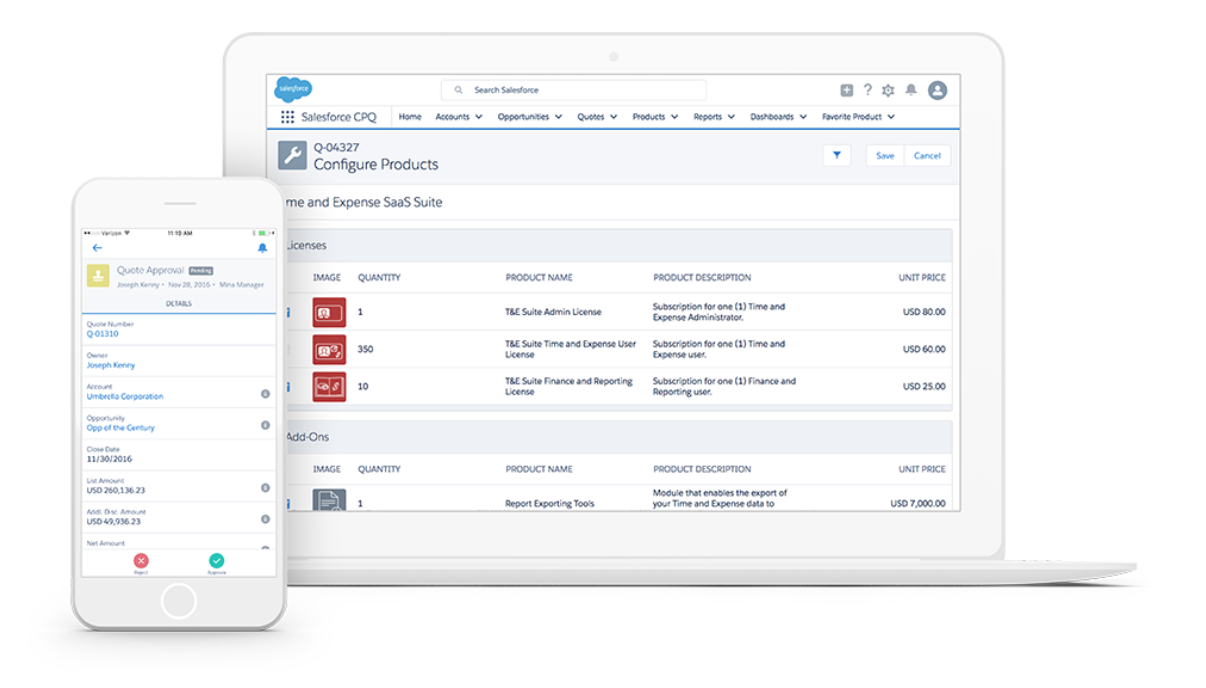Tap info icon next to Addl. Disc. Amount
Screen dimensions: 1206x688
point(265,519)
